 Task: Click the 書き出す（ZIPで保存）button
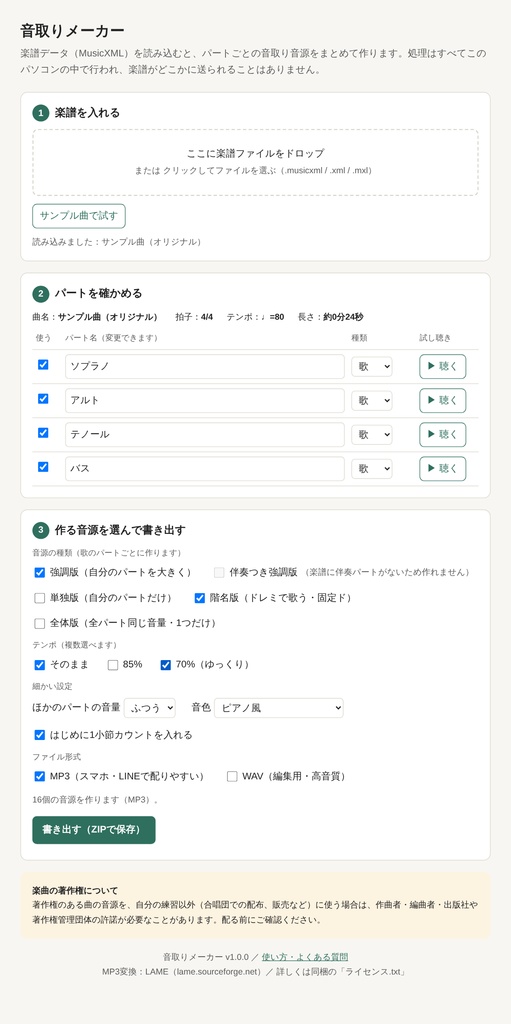click(x=94, y=830)
